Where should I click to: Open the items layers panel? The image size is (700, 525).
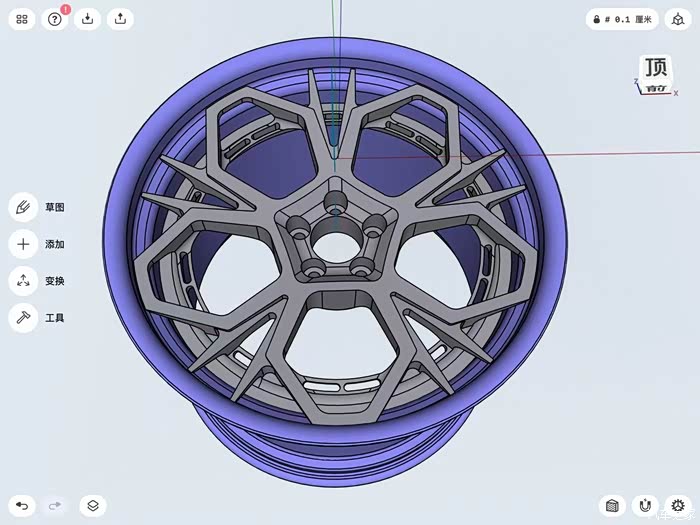click(x=93, y=506)
